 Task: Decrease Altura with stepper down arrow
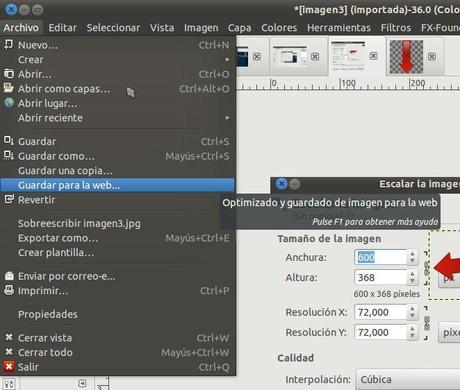point(412,281)
